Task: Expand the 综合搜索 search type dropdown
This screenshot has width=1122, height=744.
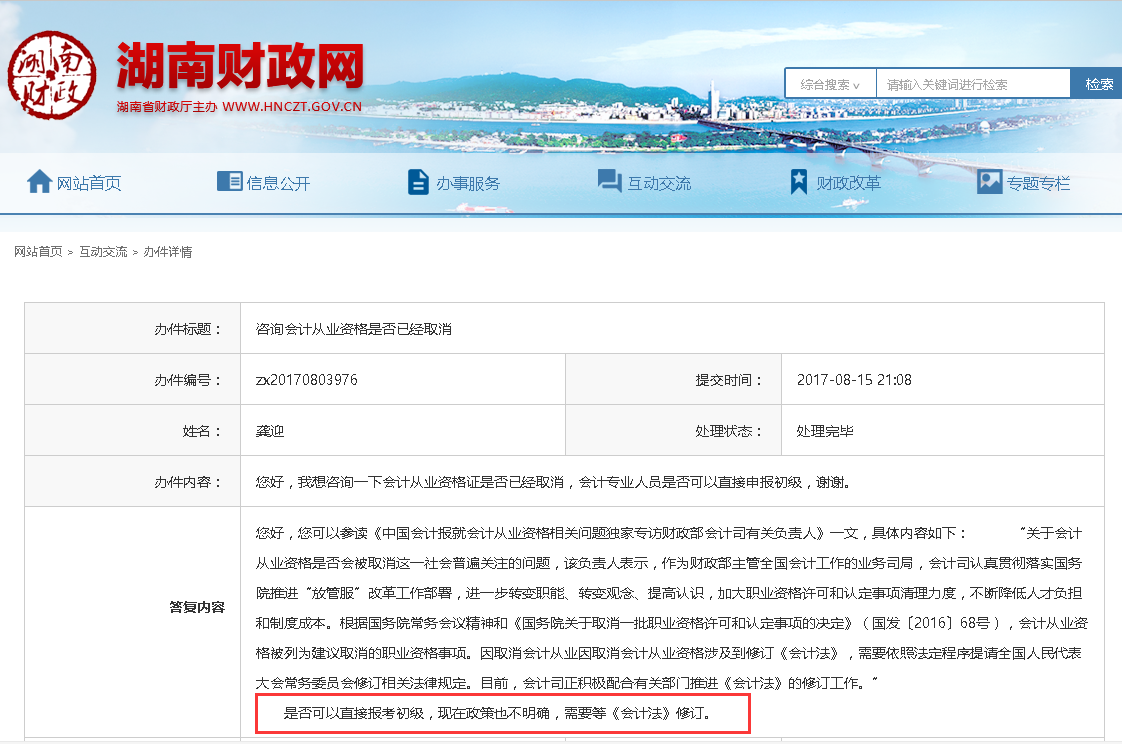Action: pyautogui.click(x=829, y=83)
